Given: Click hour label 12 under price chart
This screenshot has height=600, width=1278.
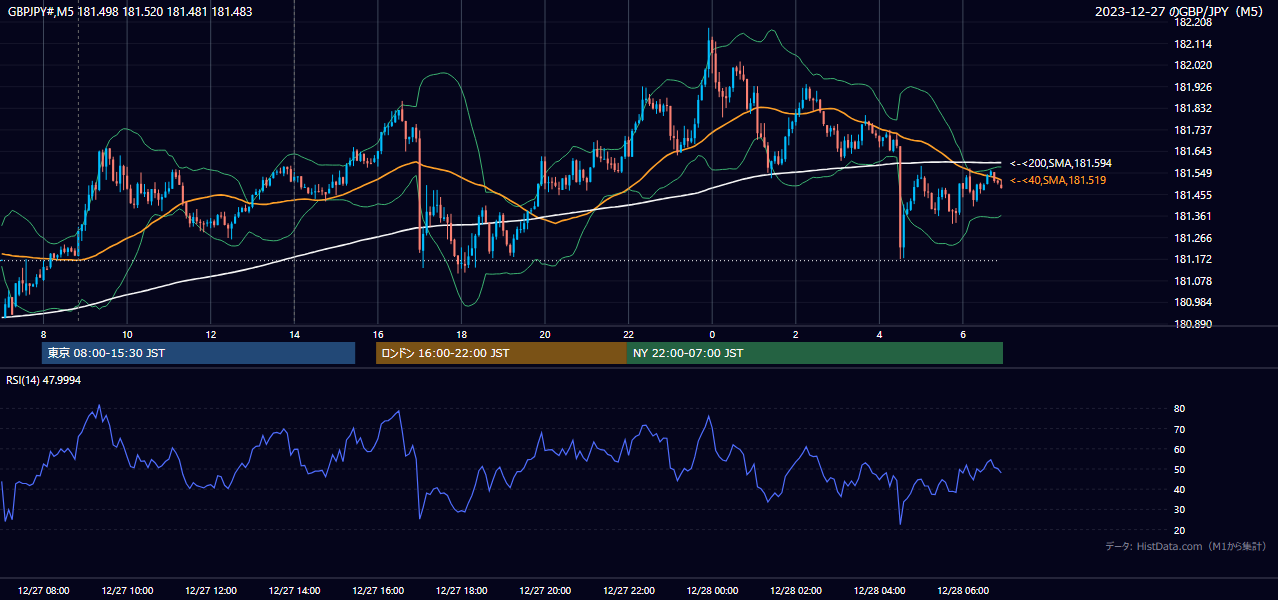Looking at the screenshot, I should [210, 334].
